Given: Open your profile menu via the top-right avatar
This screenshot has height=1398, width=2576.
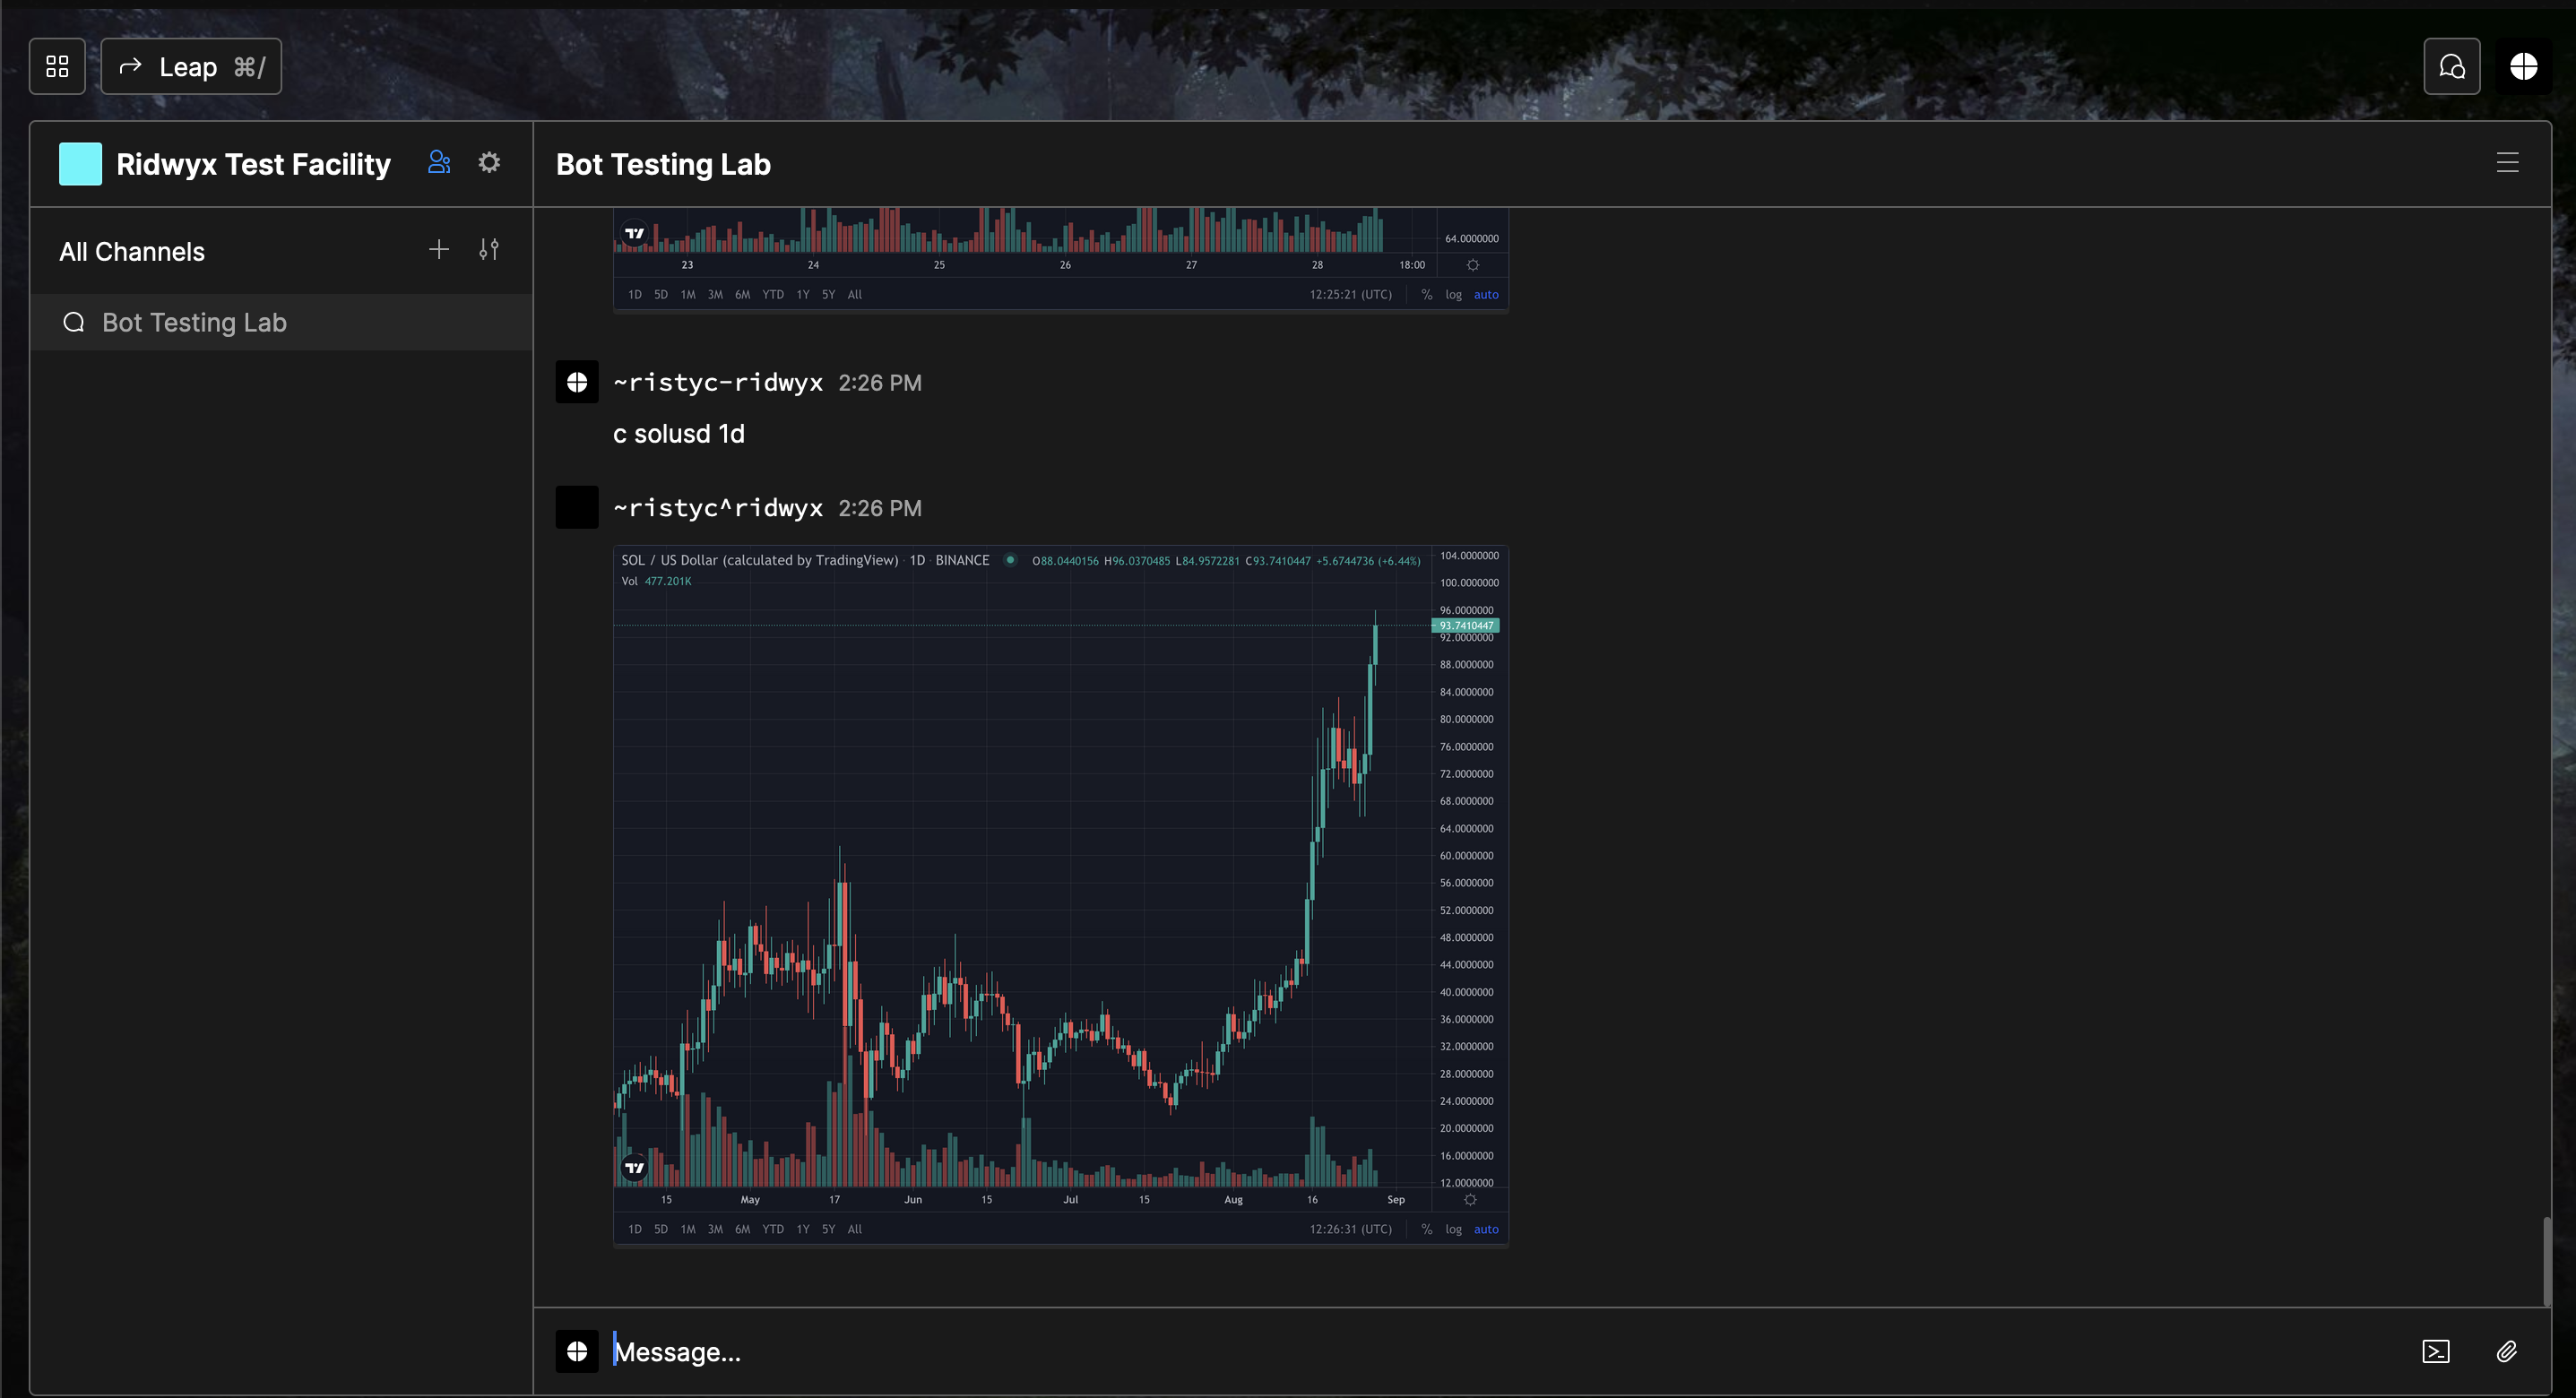Looking at the screenshot, I should point(2523,66).
